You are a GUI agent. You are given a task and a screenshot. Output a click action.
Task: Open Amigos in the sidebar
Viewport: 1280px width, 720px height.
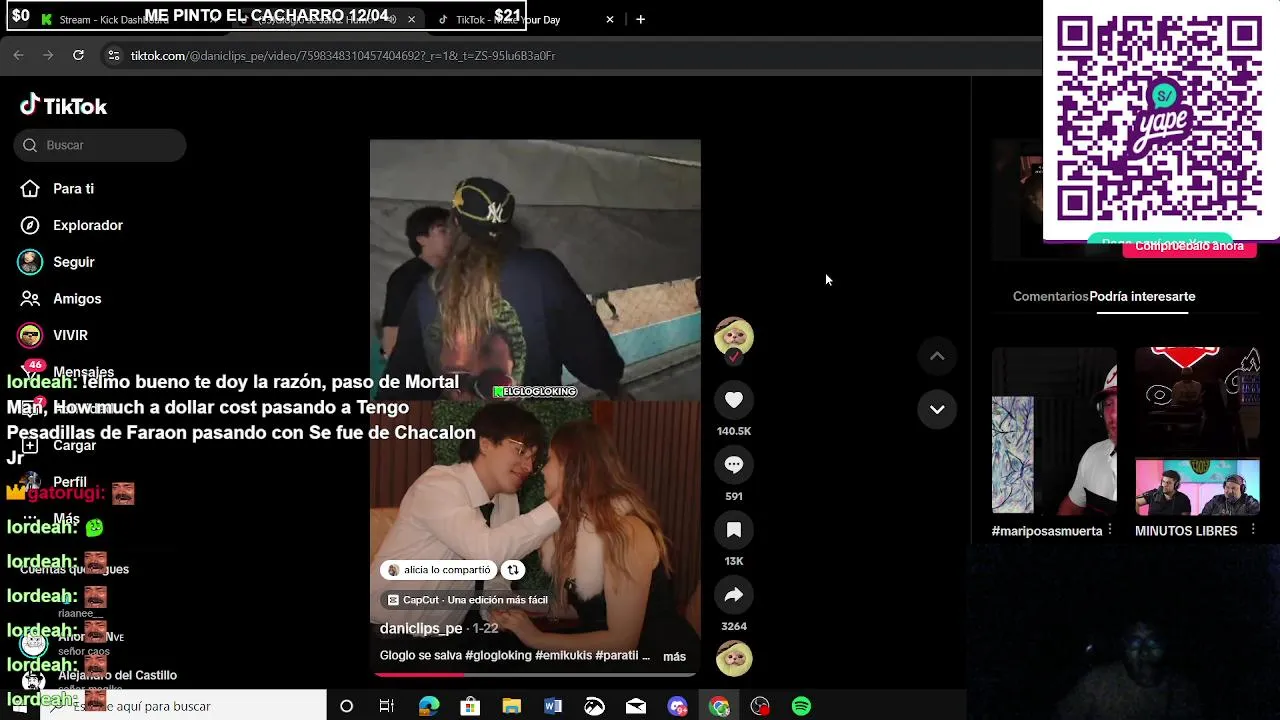(x=77, y=299)
